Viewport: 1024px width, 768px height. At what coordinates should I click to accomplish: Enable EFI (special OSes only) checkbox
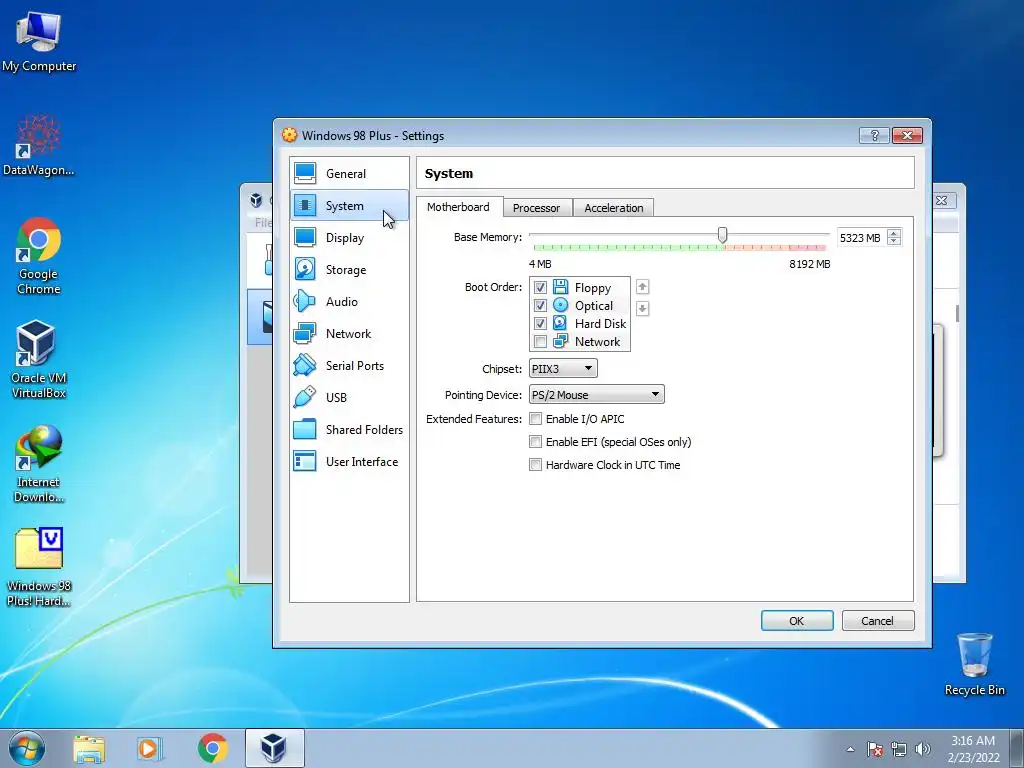(x=536, y=441)
